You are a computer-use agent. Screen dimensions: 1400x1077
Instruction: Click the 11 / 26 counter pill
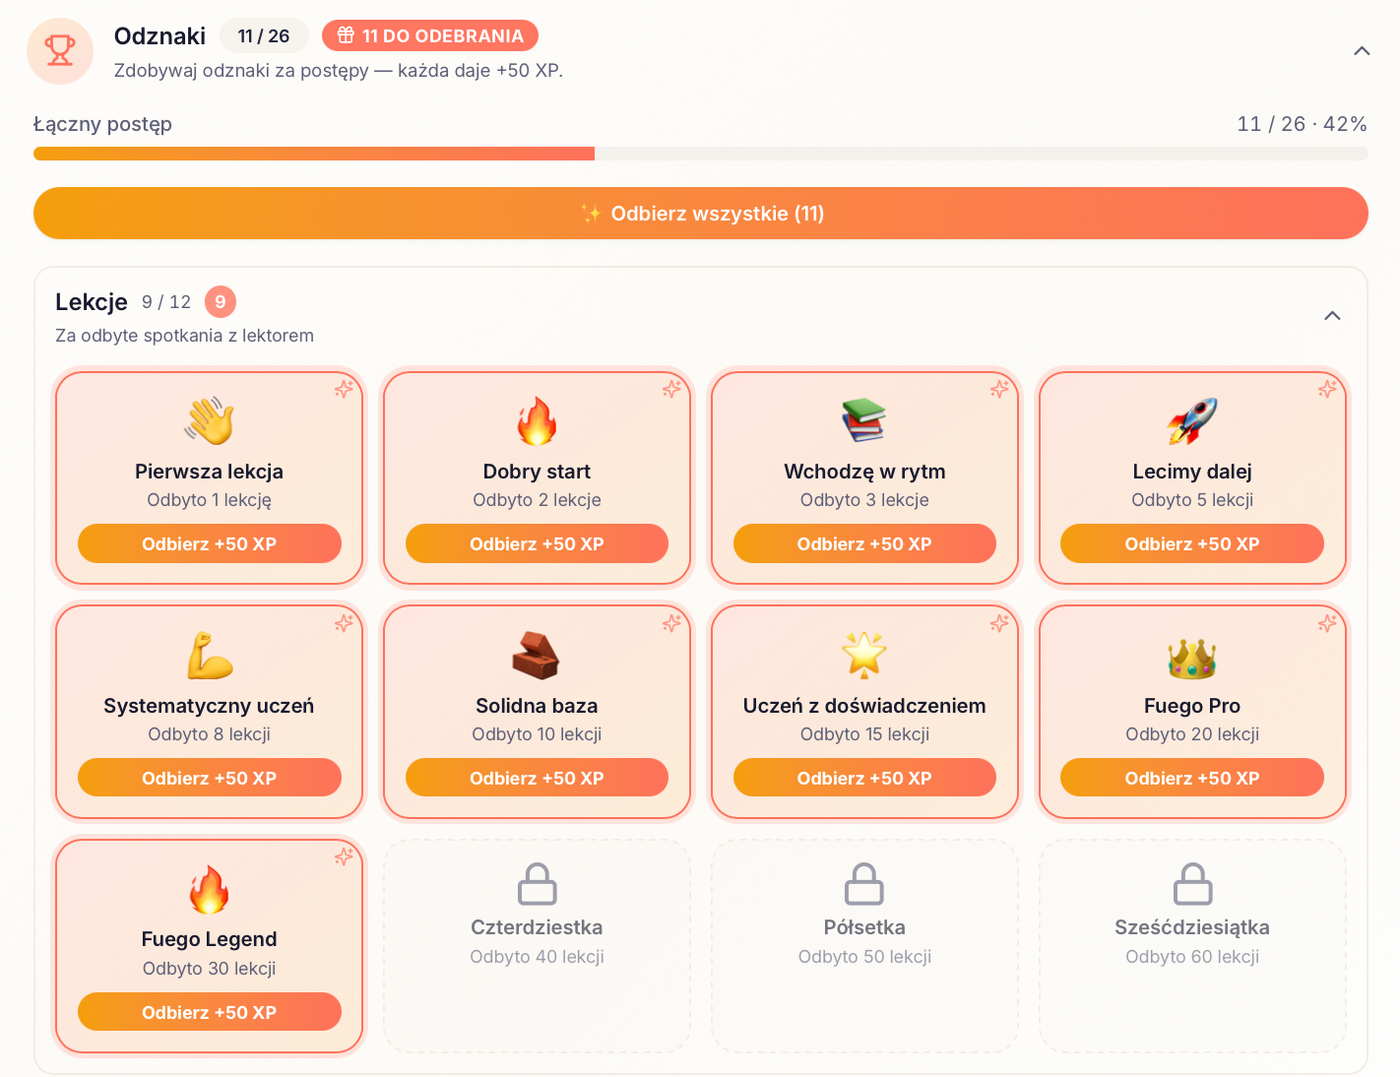pos(264,36)
